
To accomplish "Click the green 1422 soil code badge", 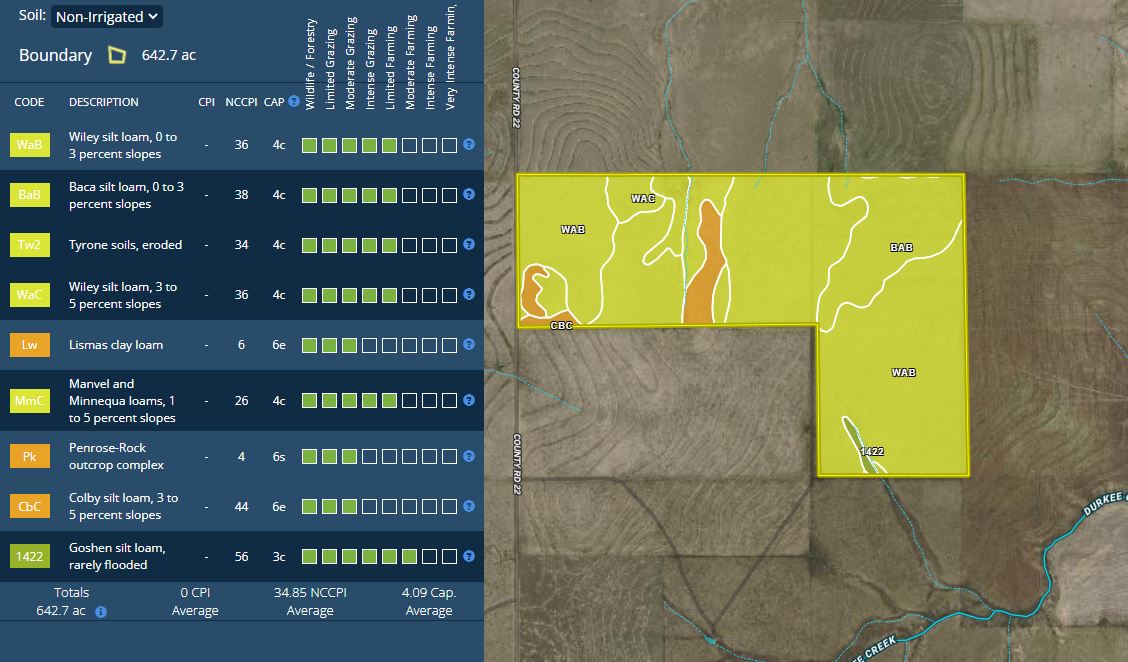I will tap(29, 556).
